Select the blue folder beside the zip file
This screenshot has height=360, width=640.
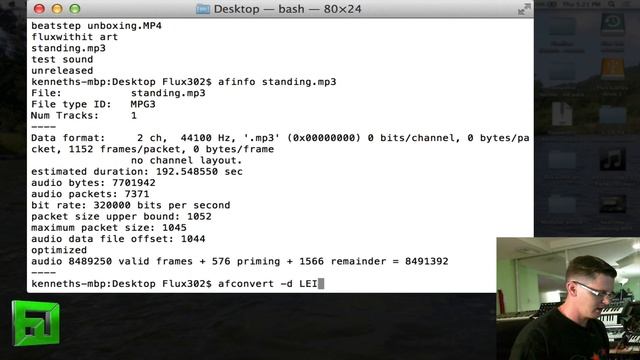click(x=612, y=116)
